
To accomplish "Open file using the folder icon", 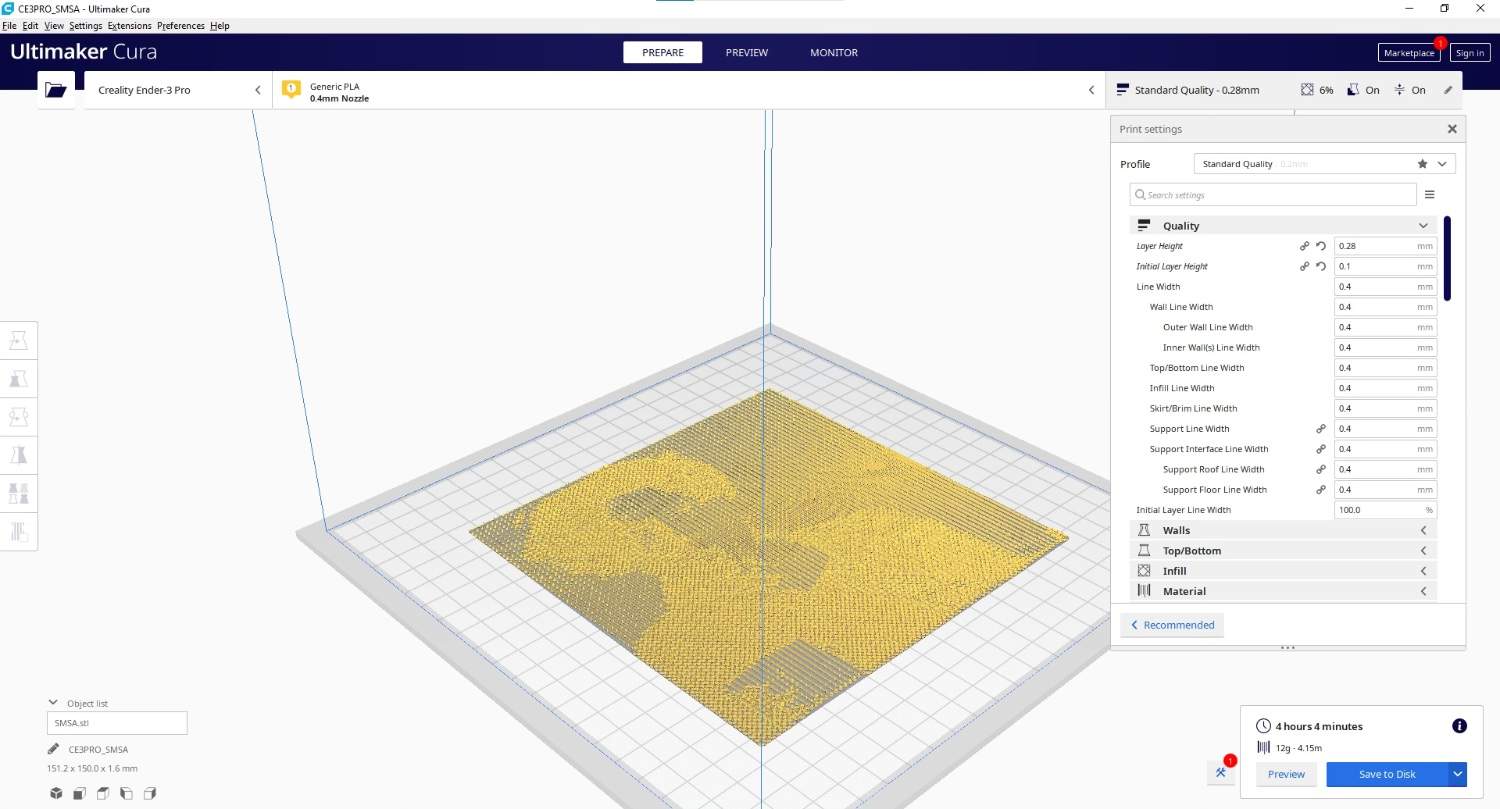I will (56, 90).
